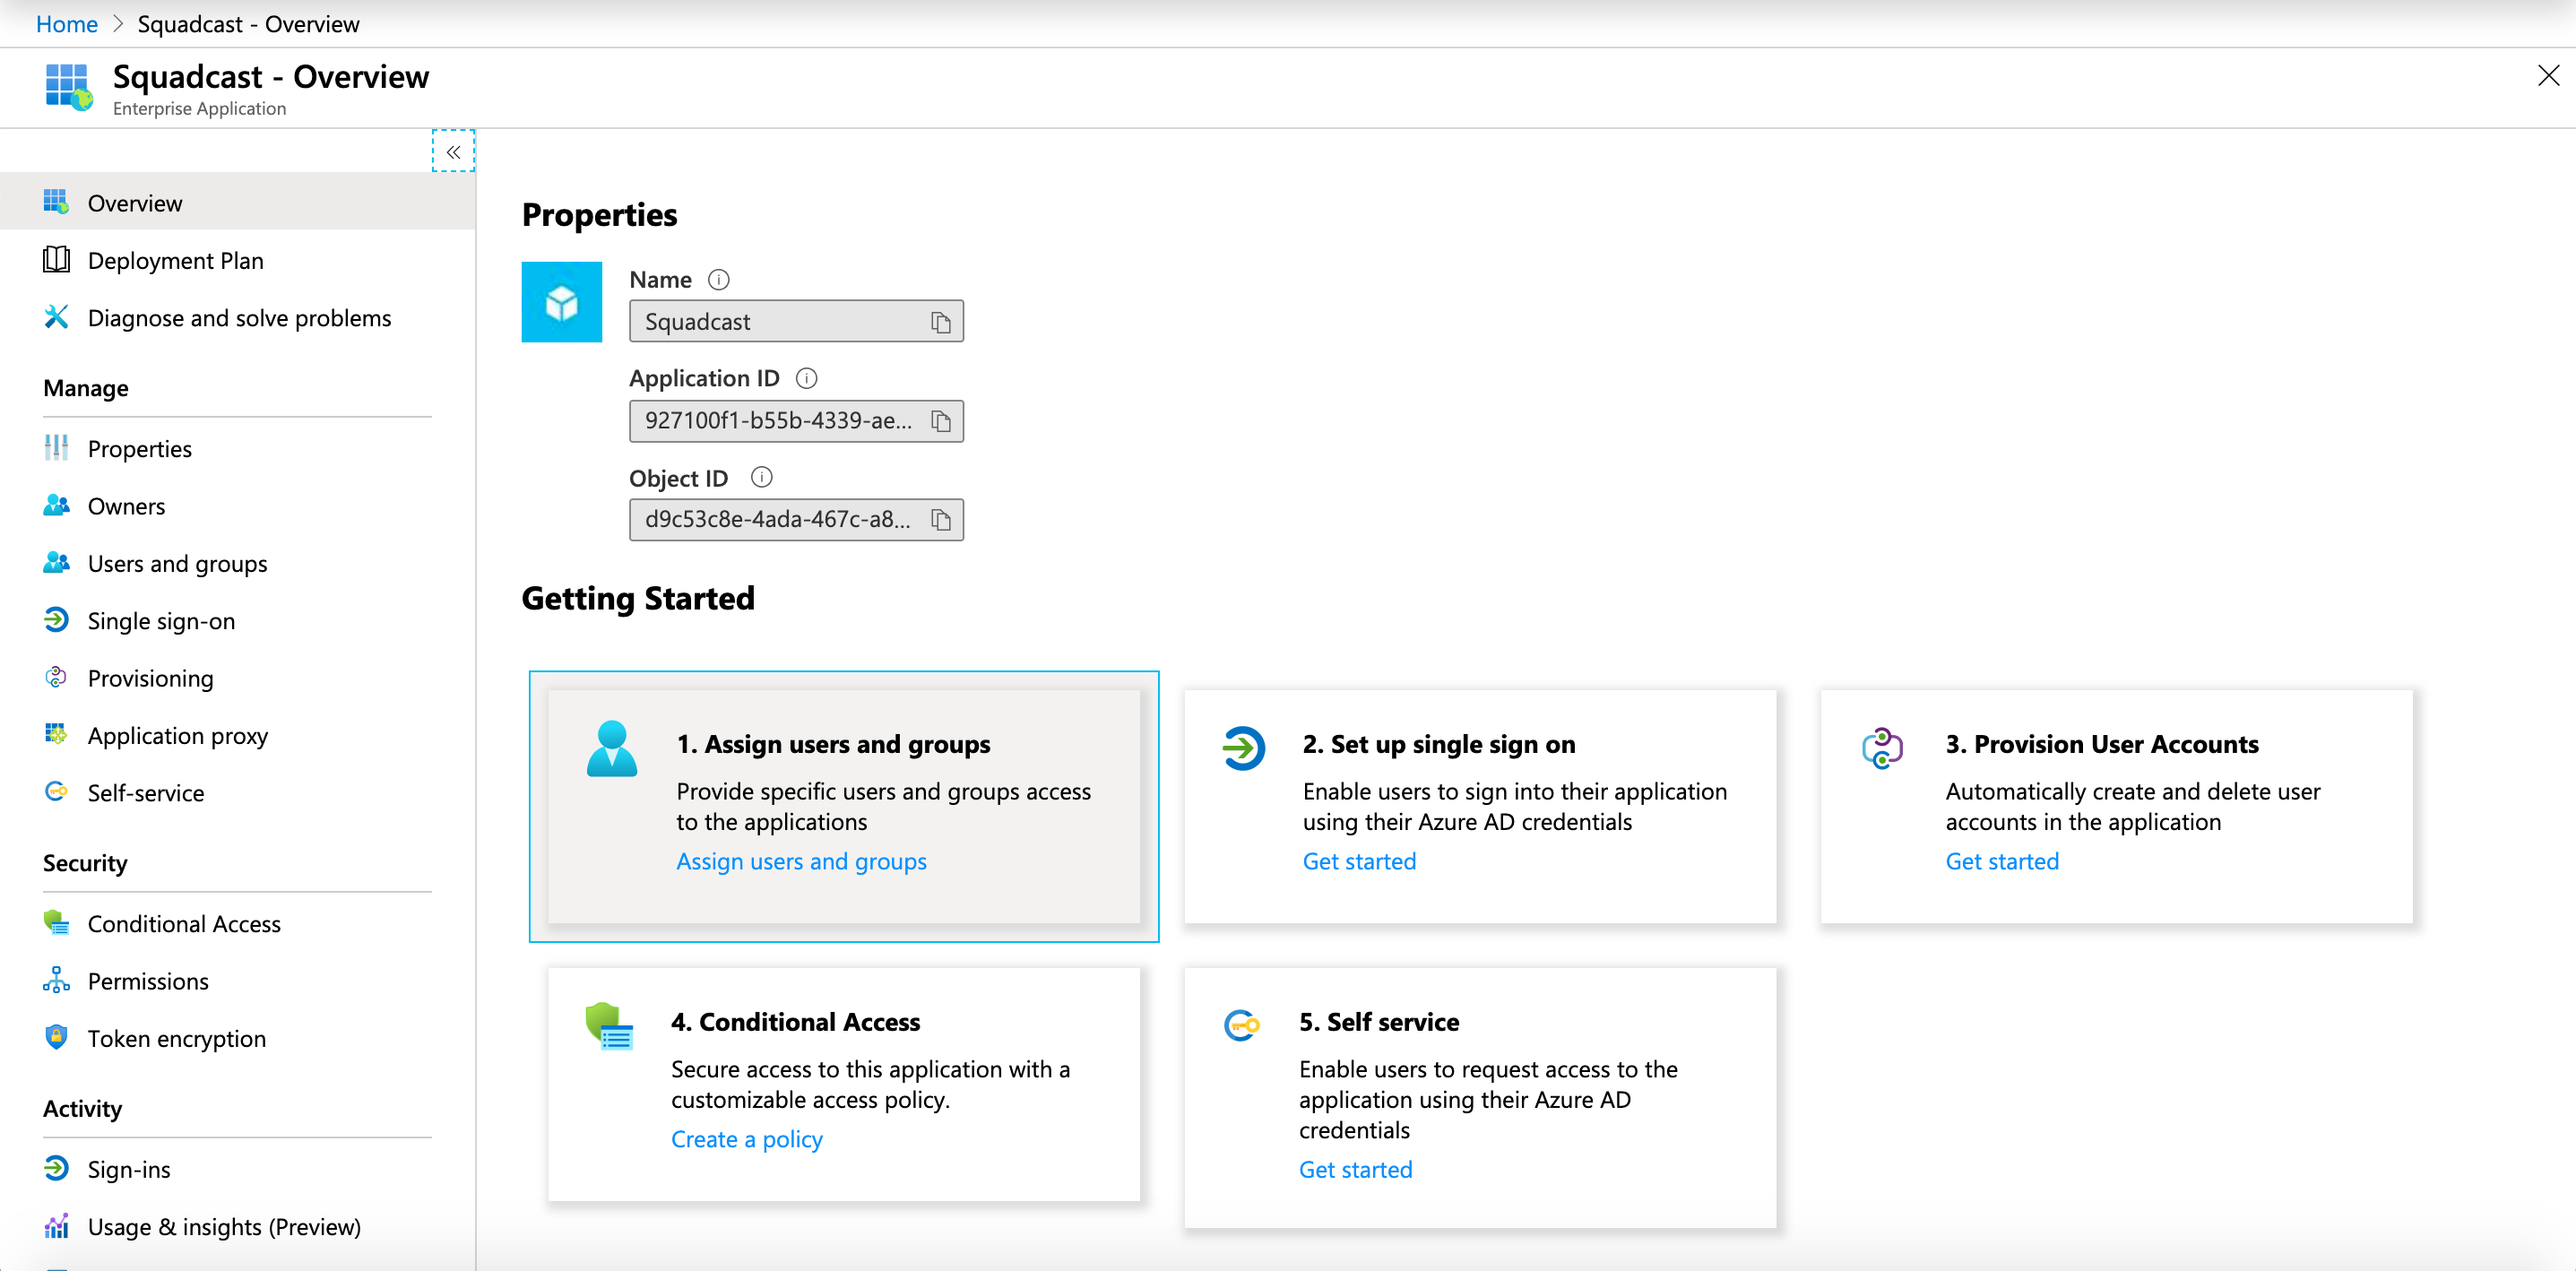2576x1271 pixels.
Task: Navigate to Home in the breadcrumb
Action: pos(66,24)
